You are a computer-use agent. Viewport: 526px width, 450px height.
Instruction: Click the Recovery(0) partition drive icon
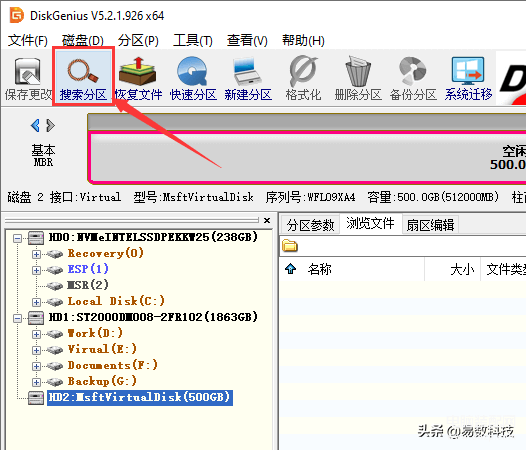point(55,254)
